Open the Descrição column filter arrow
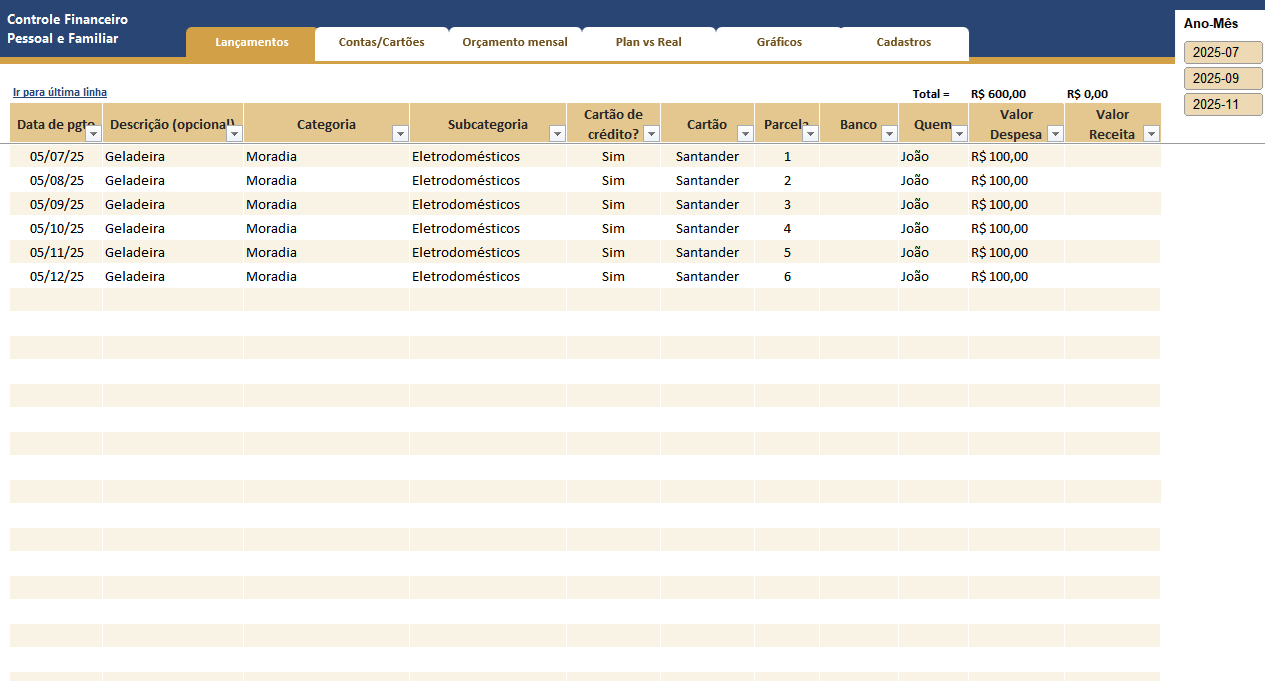Viewport: 1265px width, 681px height. tap(235, 134)
